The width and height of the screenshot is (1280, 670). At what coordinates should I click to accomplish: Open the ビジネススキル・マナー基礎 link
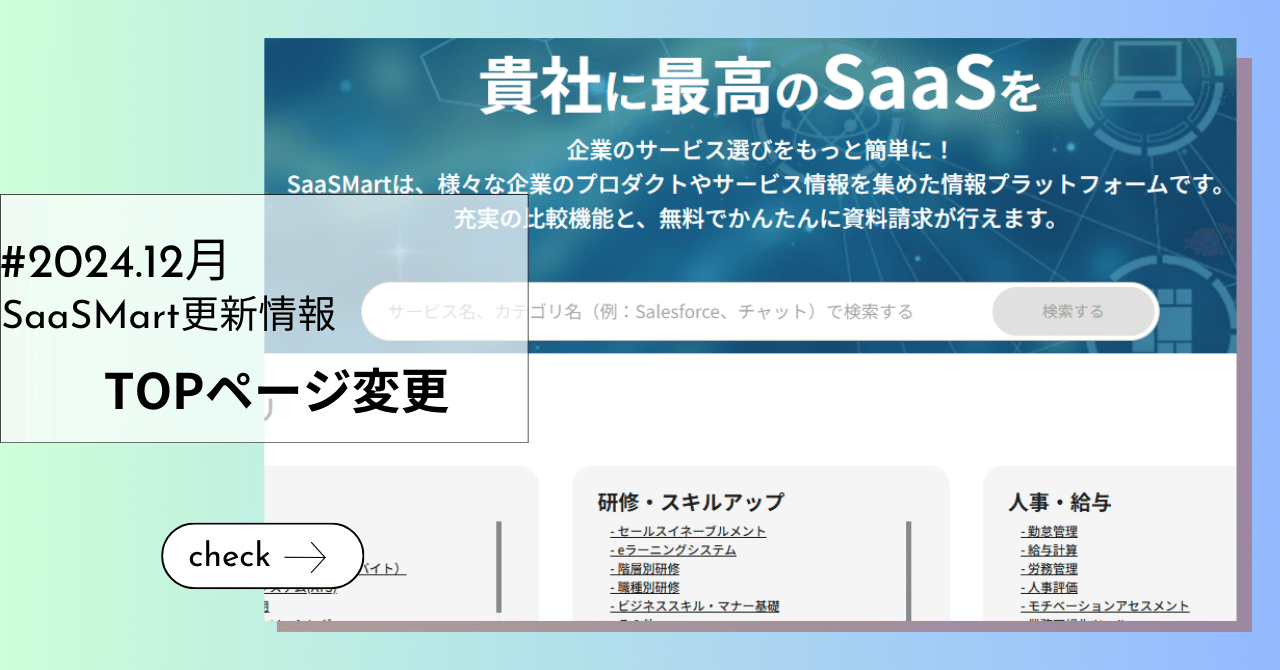click(693, 607)
